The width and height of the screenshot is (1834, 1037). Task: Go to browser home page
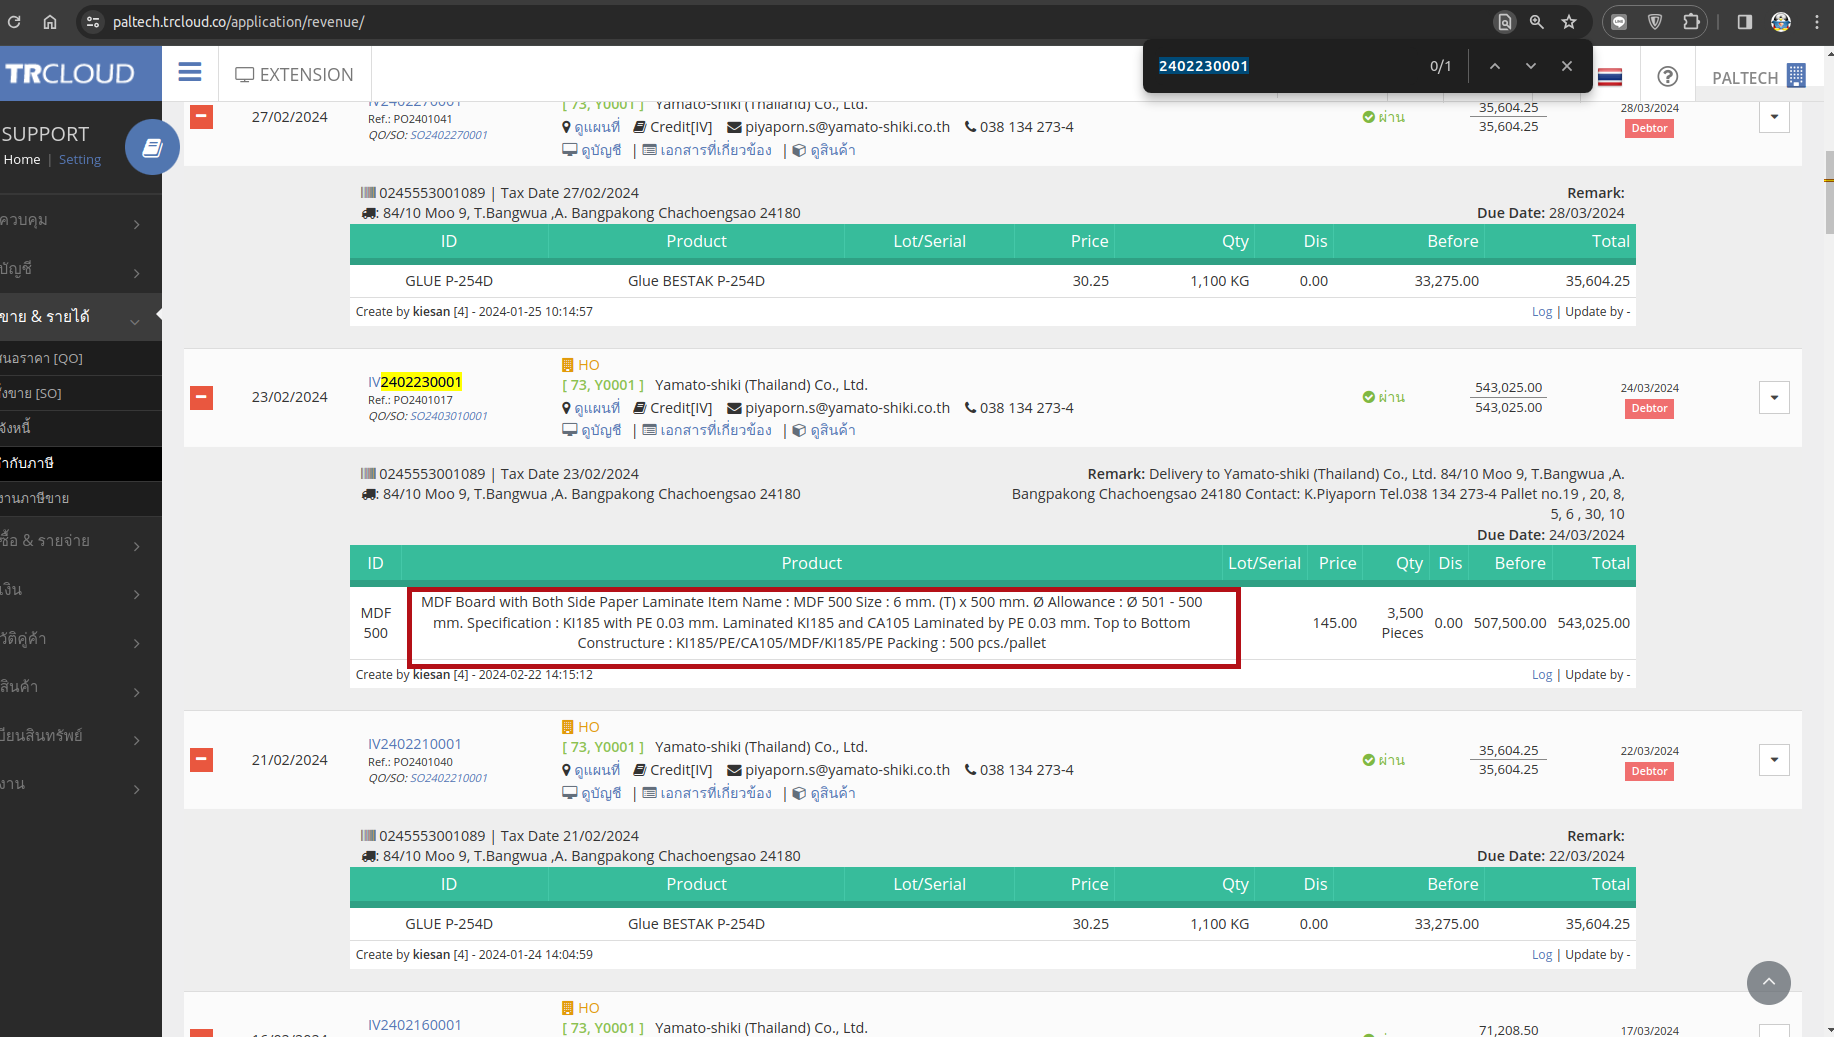point(50,22)
